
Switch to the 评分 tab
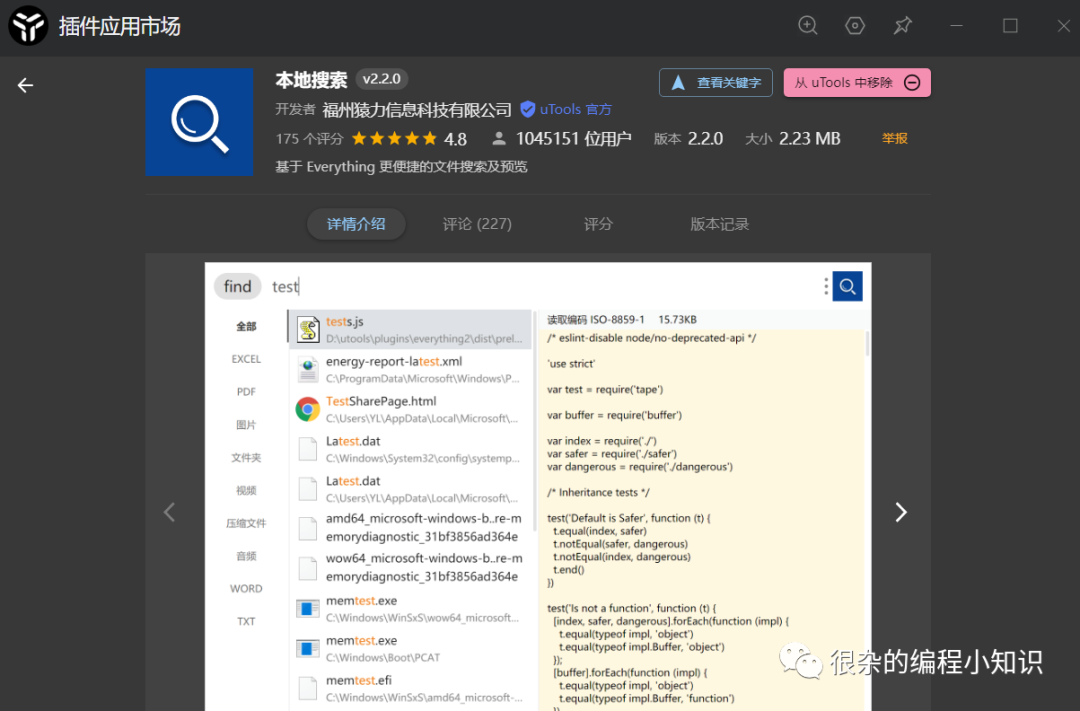click(x=598, y=224)
